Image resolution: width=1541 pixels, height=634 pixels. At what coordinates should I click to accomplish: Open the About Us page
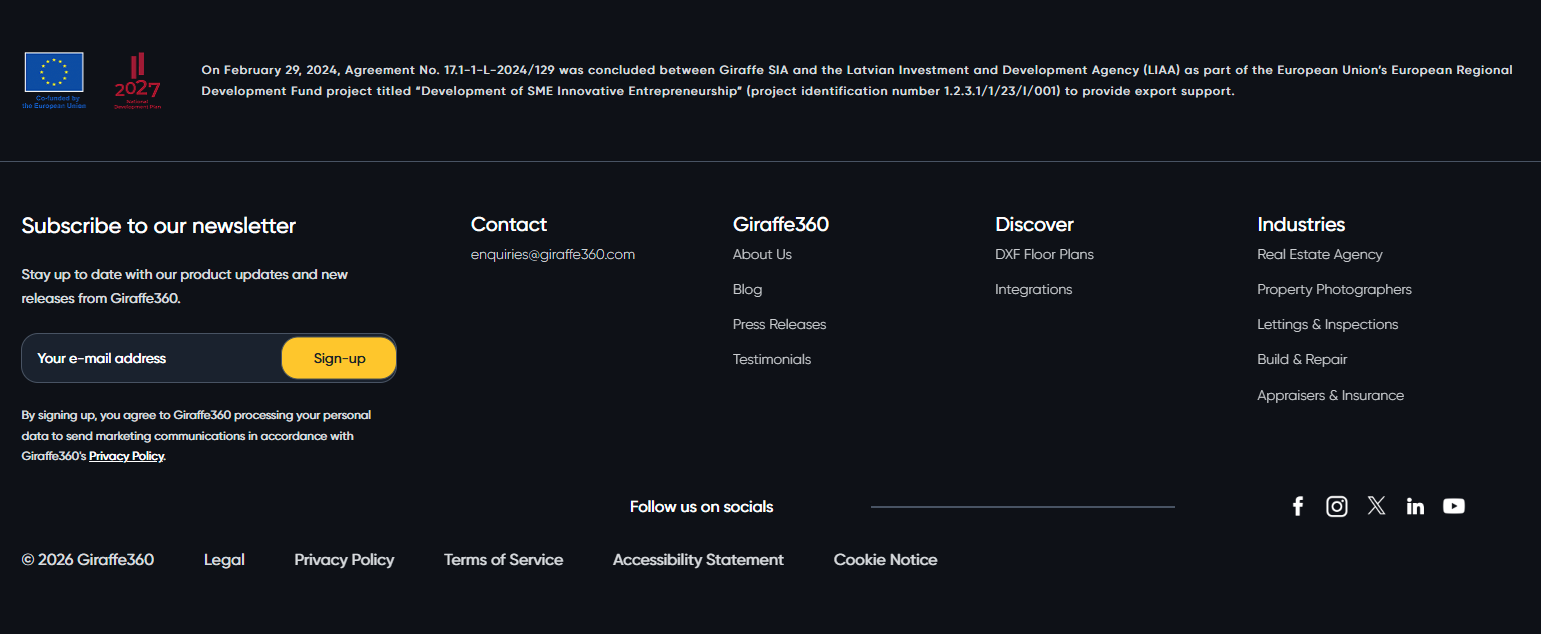[x=762, y=254]
